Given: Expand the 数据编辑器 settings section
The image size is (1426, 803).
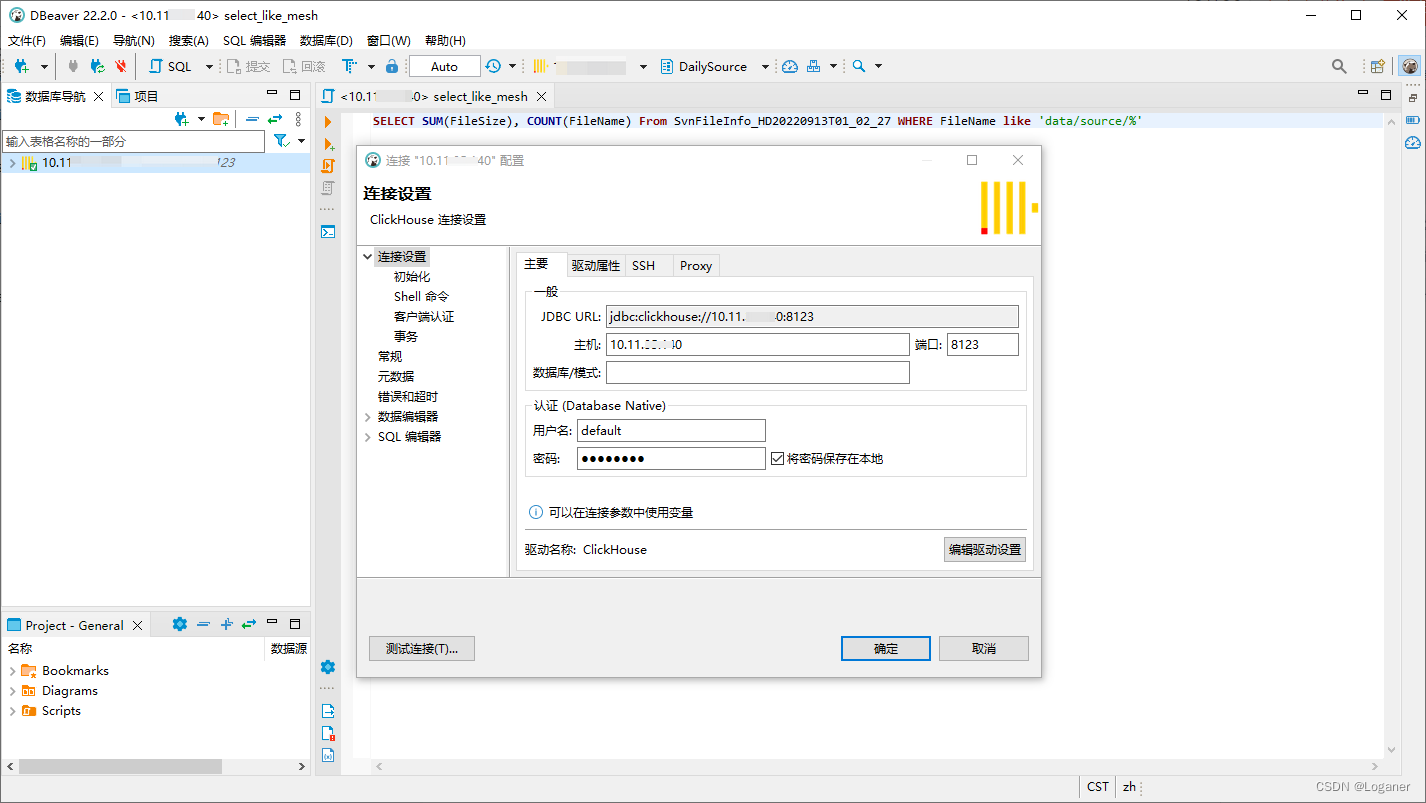Looking at the screenshot, I should [368, 416].
